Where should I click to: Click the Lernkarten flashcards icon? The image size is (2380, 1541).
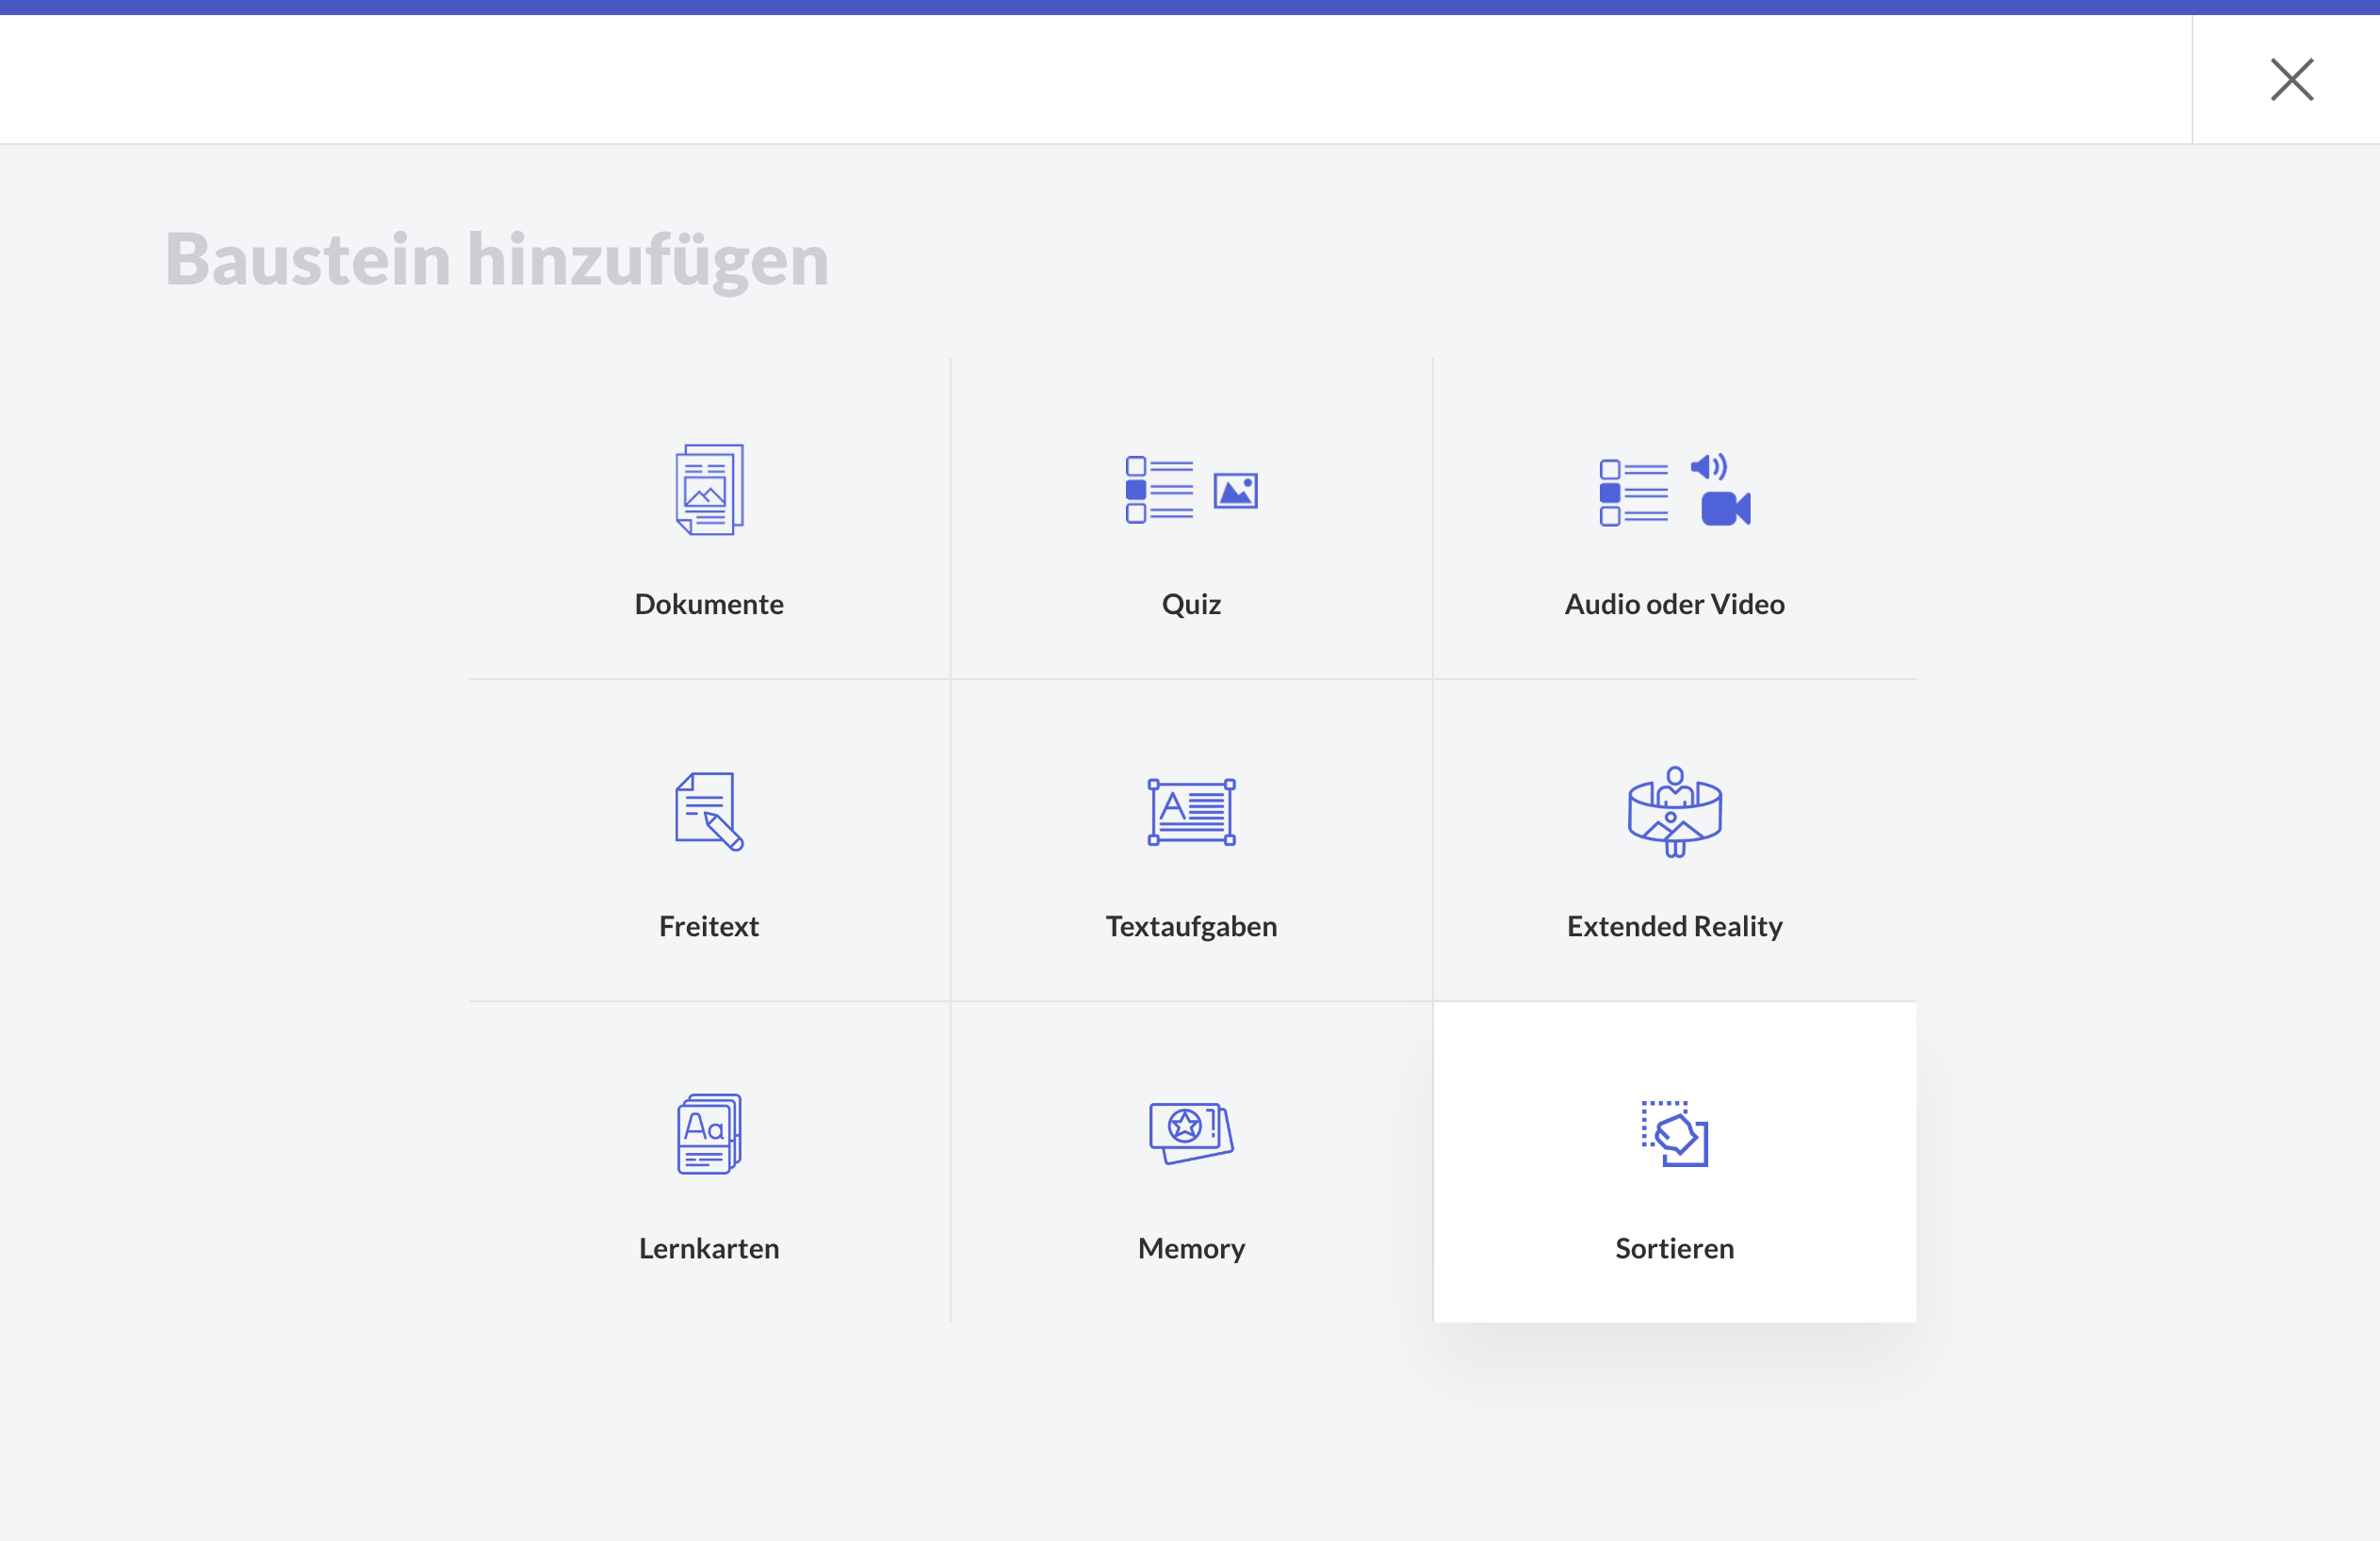[709, 1133]
